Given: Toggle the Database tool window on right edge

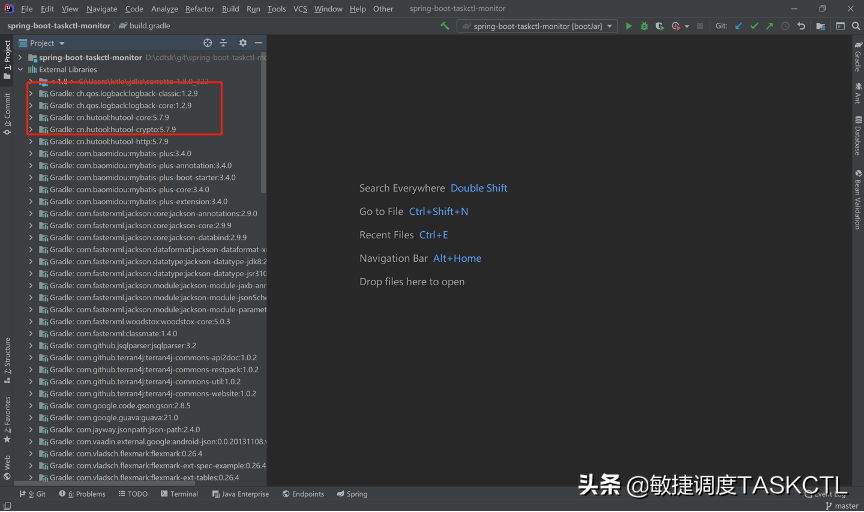Looking at the screenshot, I should (x=858, y=135).
